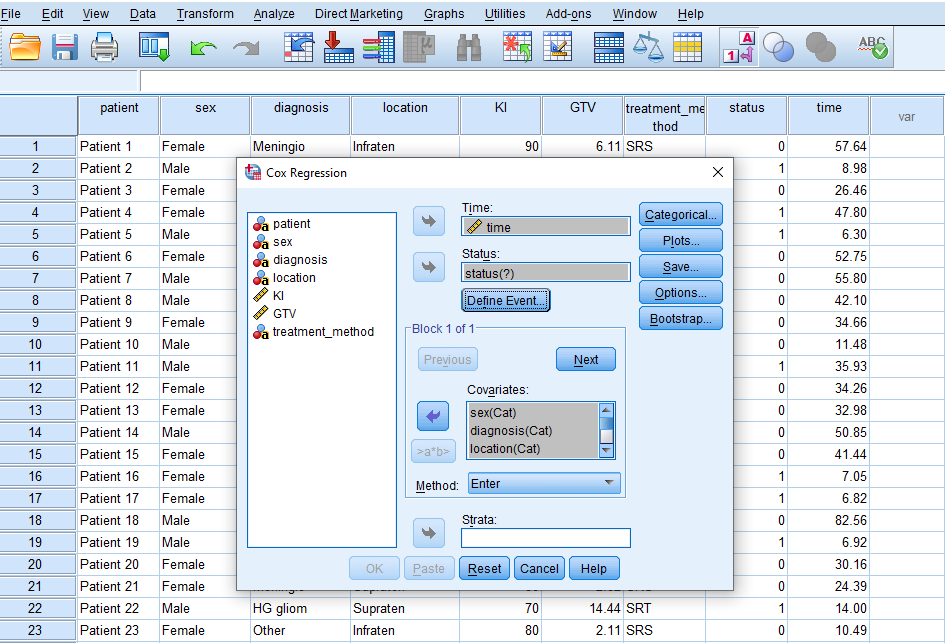Click the Print icon in the toolbar
Viewport: 945px width, 643px height.
click(x=104, y=47)
